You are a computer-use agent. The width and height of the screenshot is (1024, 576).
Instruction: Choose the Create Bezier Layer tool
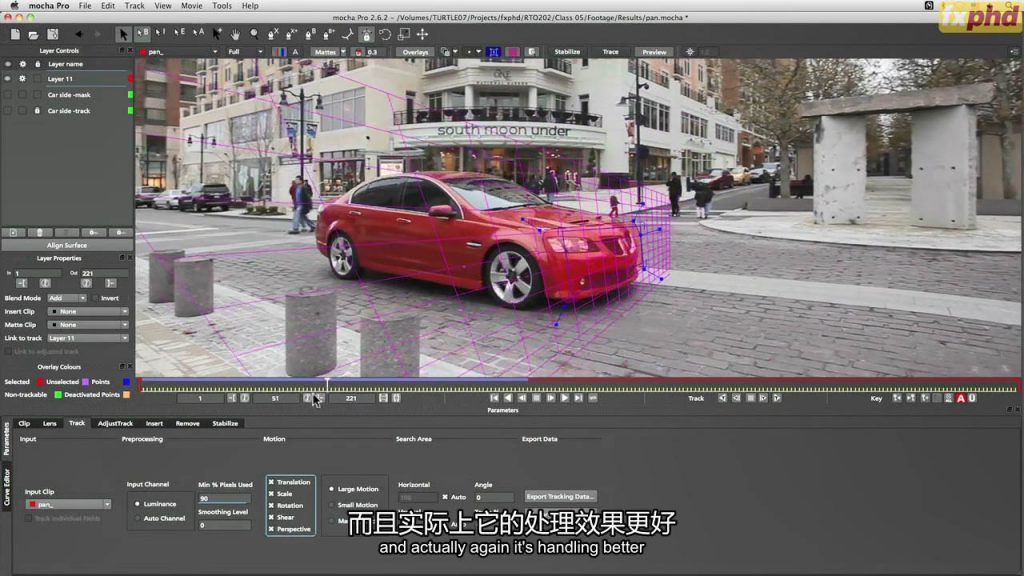coord(311,34)
